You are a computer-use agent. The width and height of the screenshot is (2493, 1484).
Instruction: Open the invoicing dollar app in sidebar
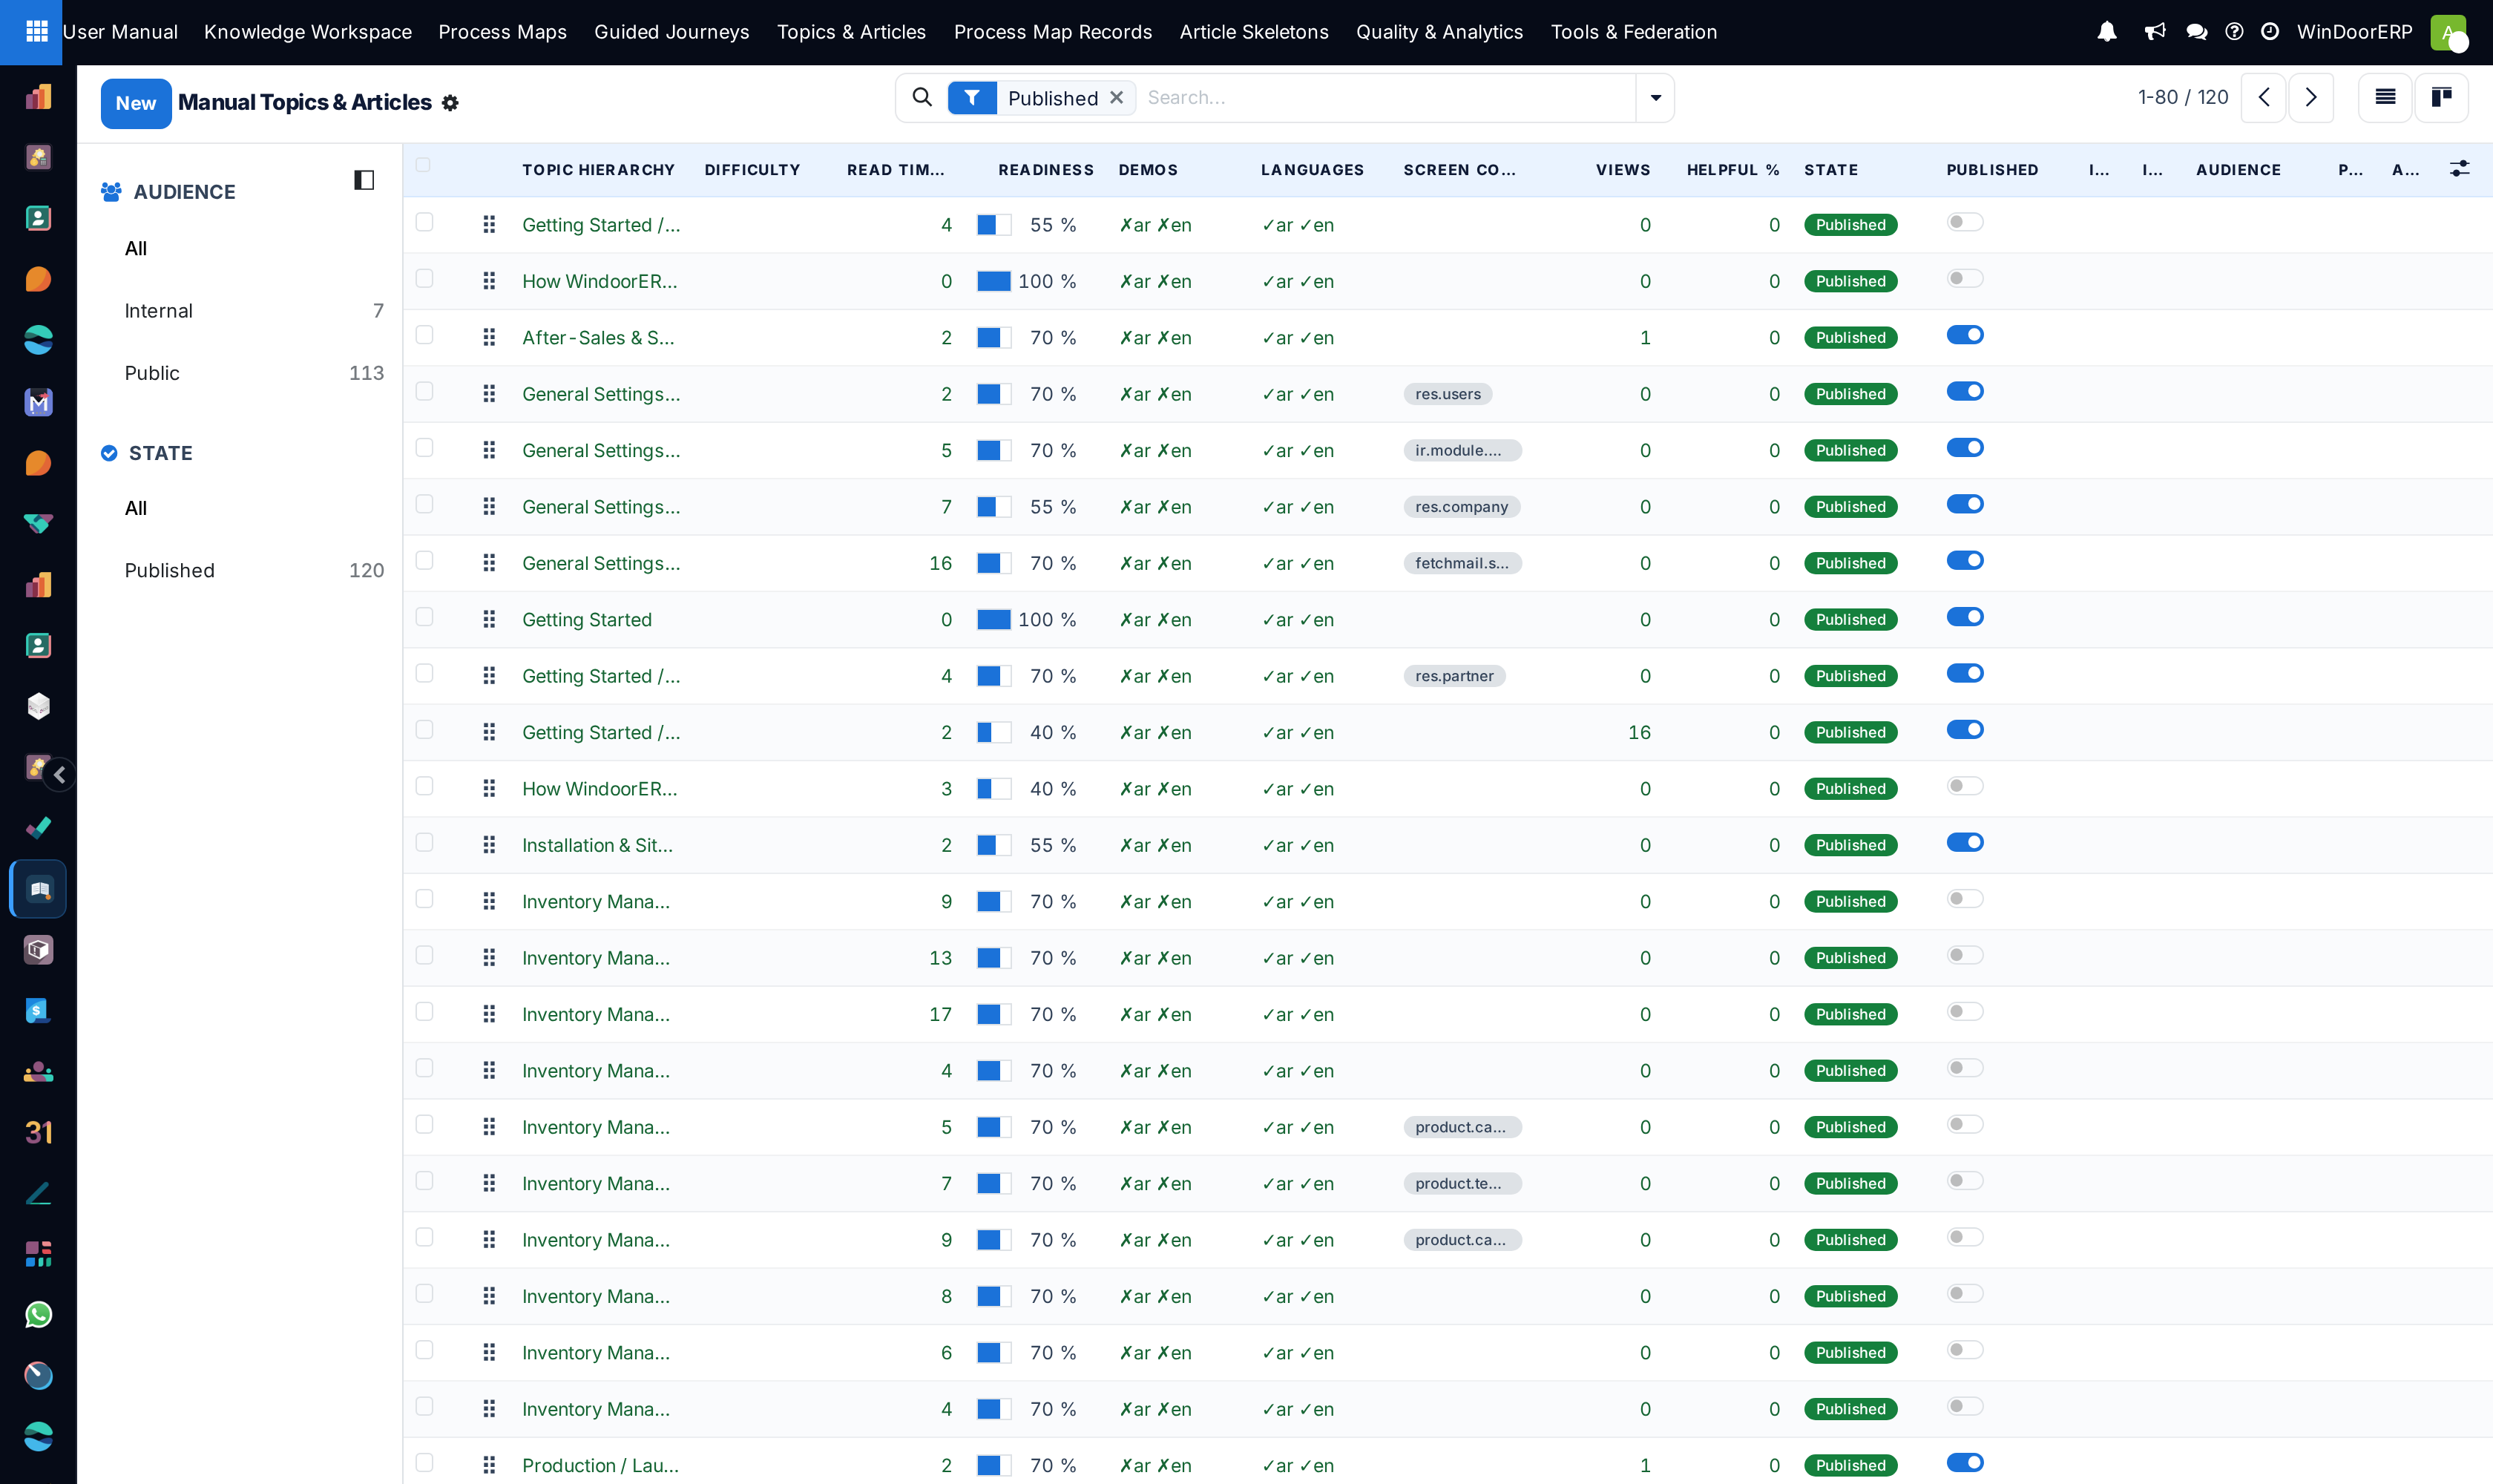tap(38, 1010)
